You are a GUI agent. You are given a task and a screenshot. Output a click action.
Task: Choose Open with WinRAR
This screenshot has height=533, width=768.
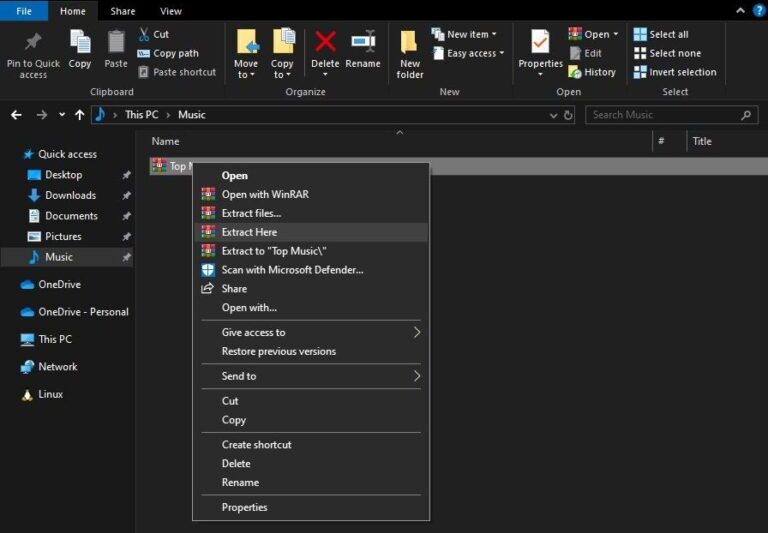pos(311,194)
